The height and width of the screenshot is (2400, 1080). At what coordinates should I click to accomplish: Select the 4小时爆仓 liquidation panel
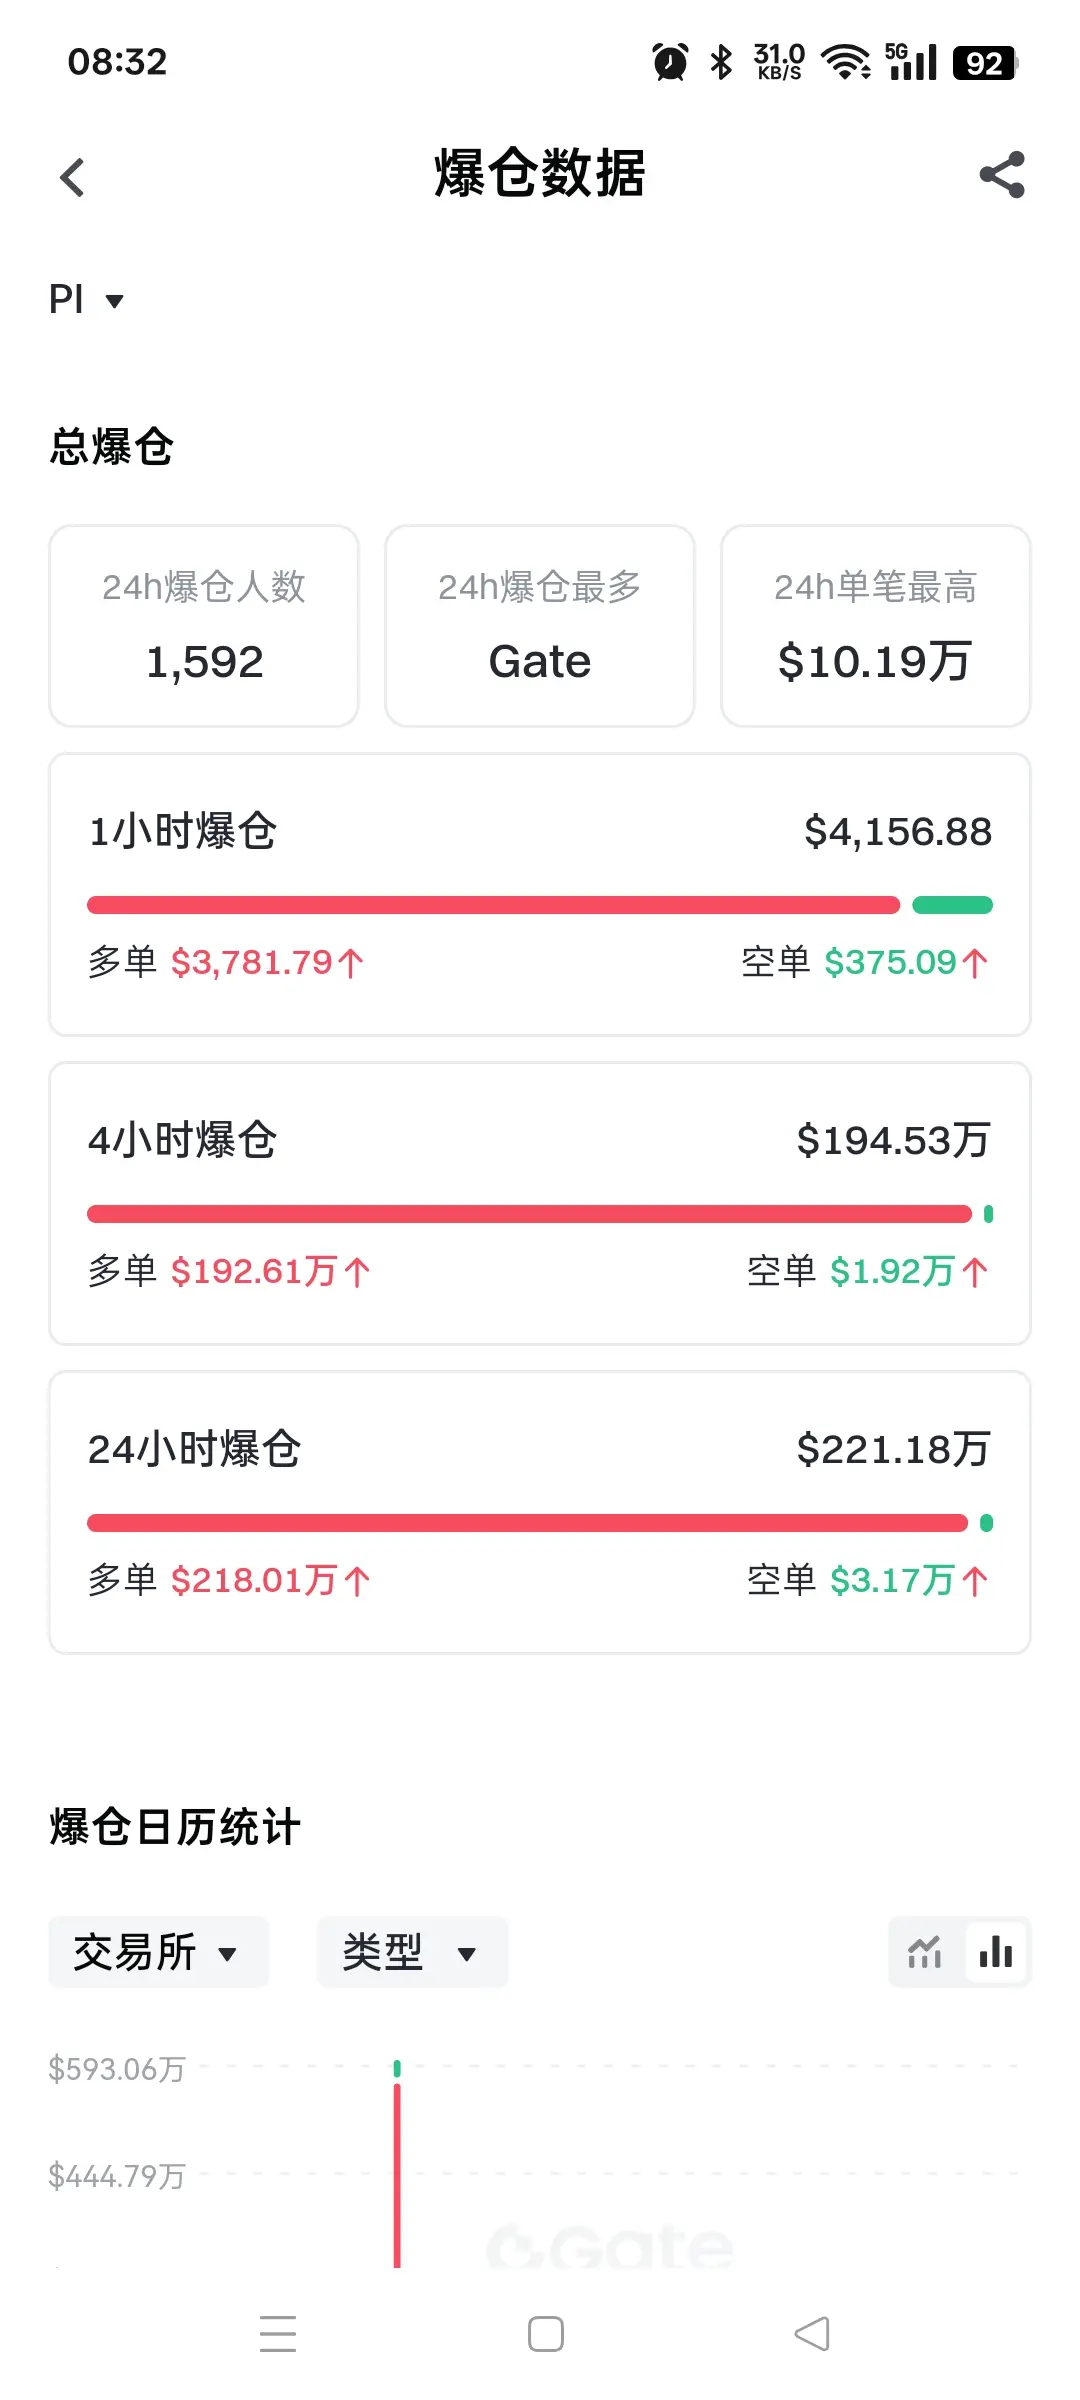540,1204
